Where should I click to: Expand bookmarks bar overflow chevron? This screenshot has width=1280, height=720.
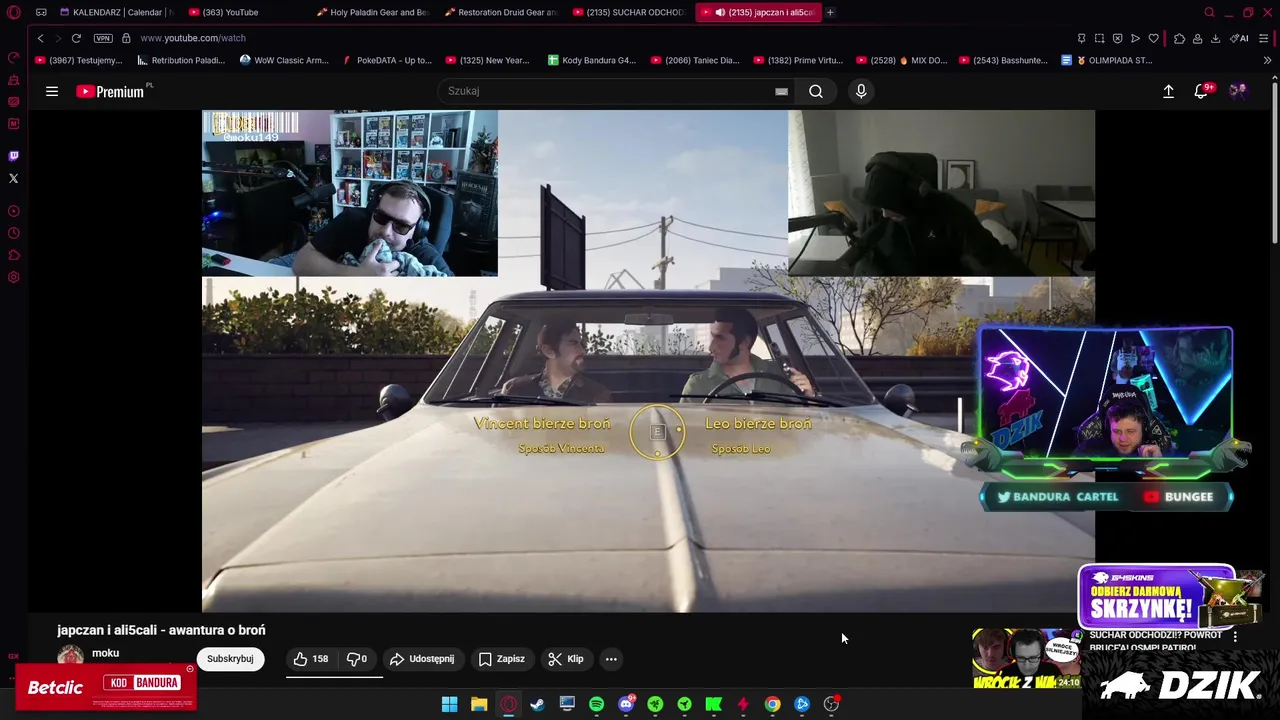tap(1267, 60)
